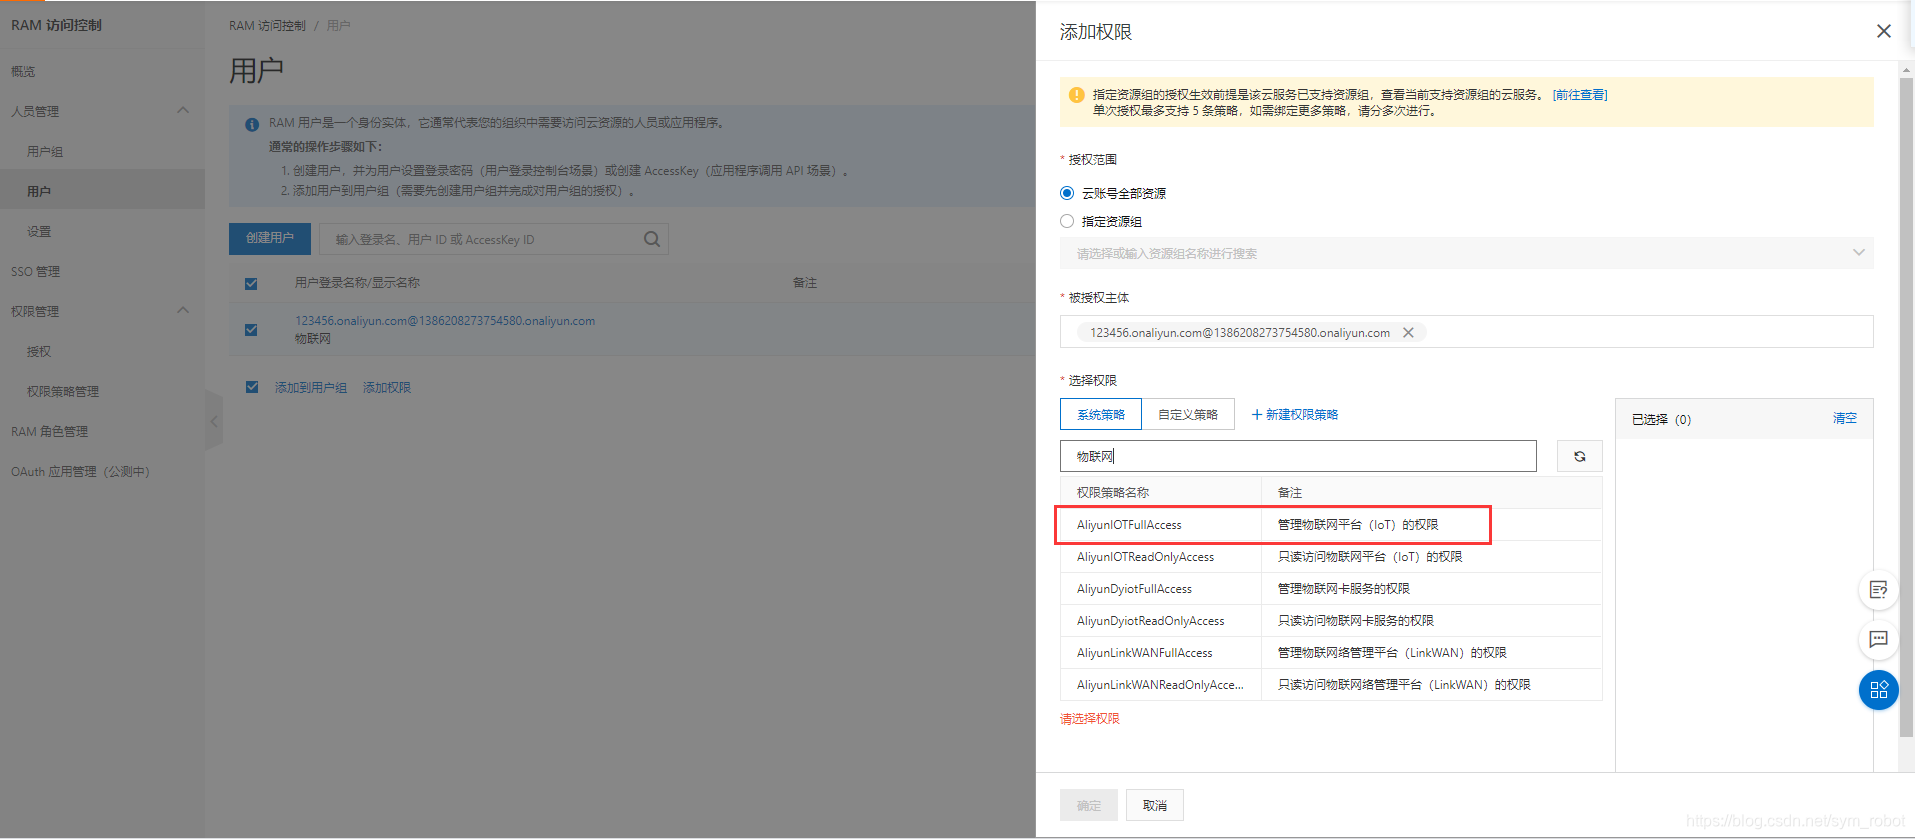Toggle the bottom batch-action checkbox
Screen dimensions: 1915x839
pyautogui.click(x=252, y=387)
